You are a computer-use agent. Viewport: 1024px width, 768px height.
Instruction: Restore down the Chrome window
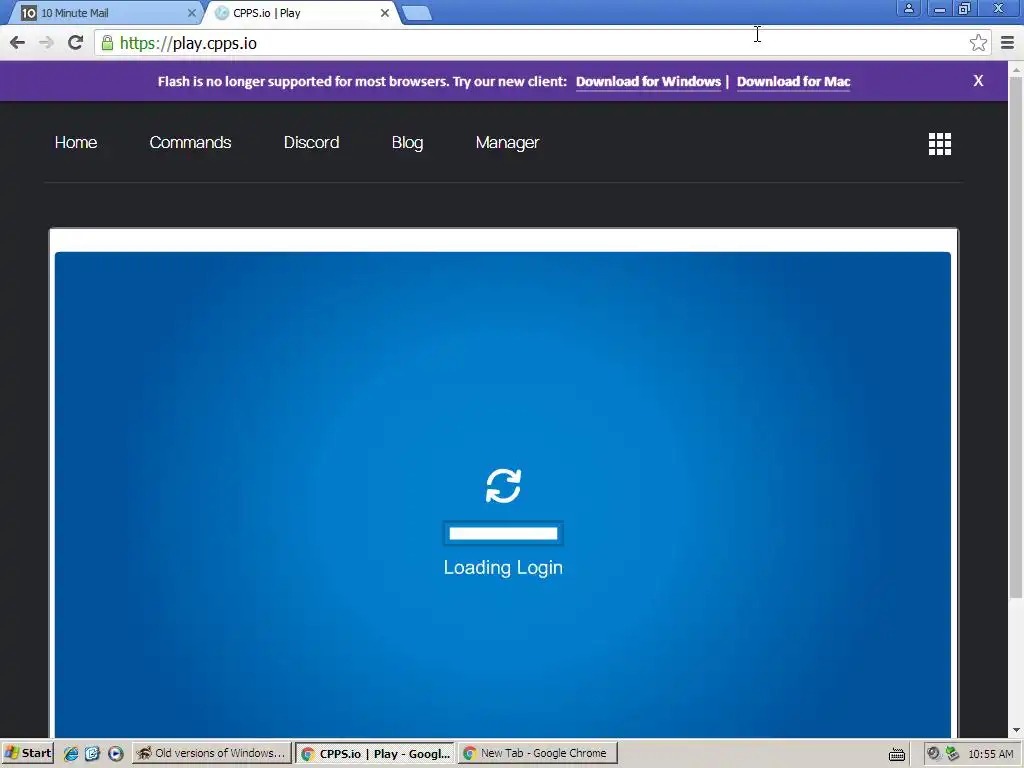tap(965, 9)
